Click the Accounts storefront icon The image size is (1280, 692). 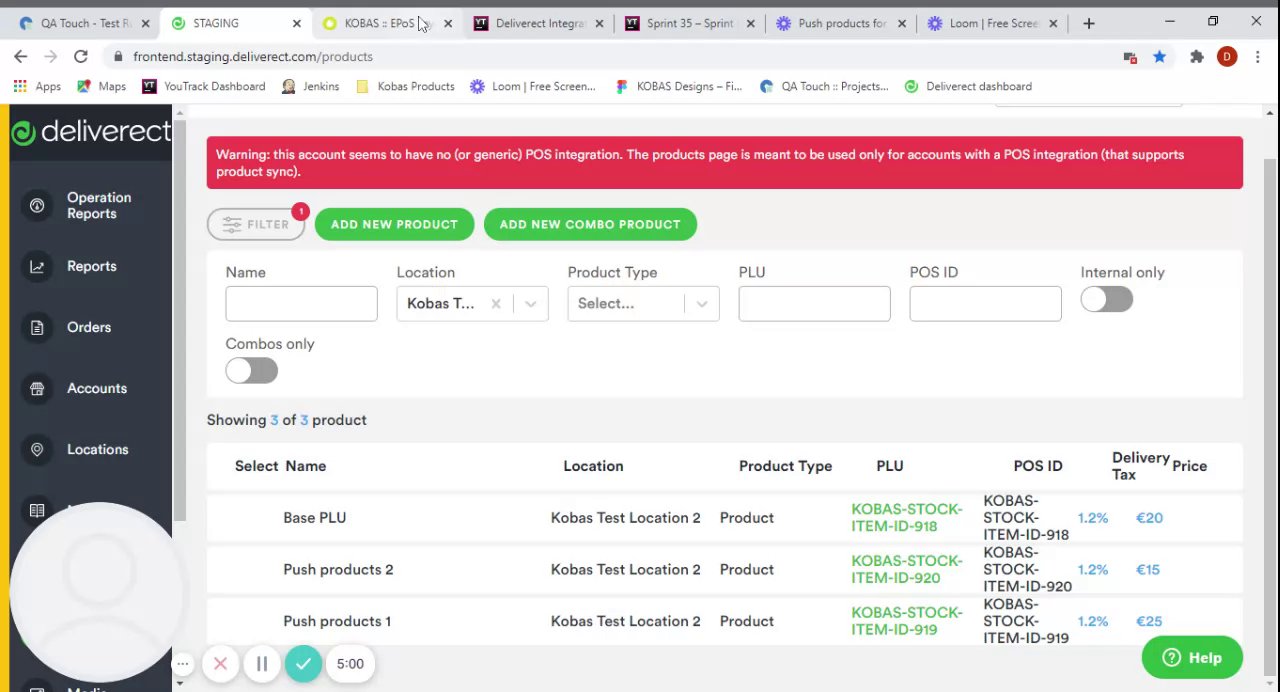(37, 389)
